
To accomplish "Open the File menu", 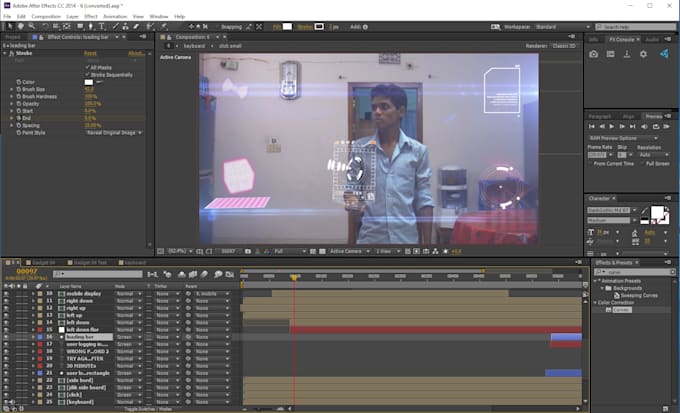I will [7, 16].
